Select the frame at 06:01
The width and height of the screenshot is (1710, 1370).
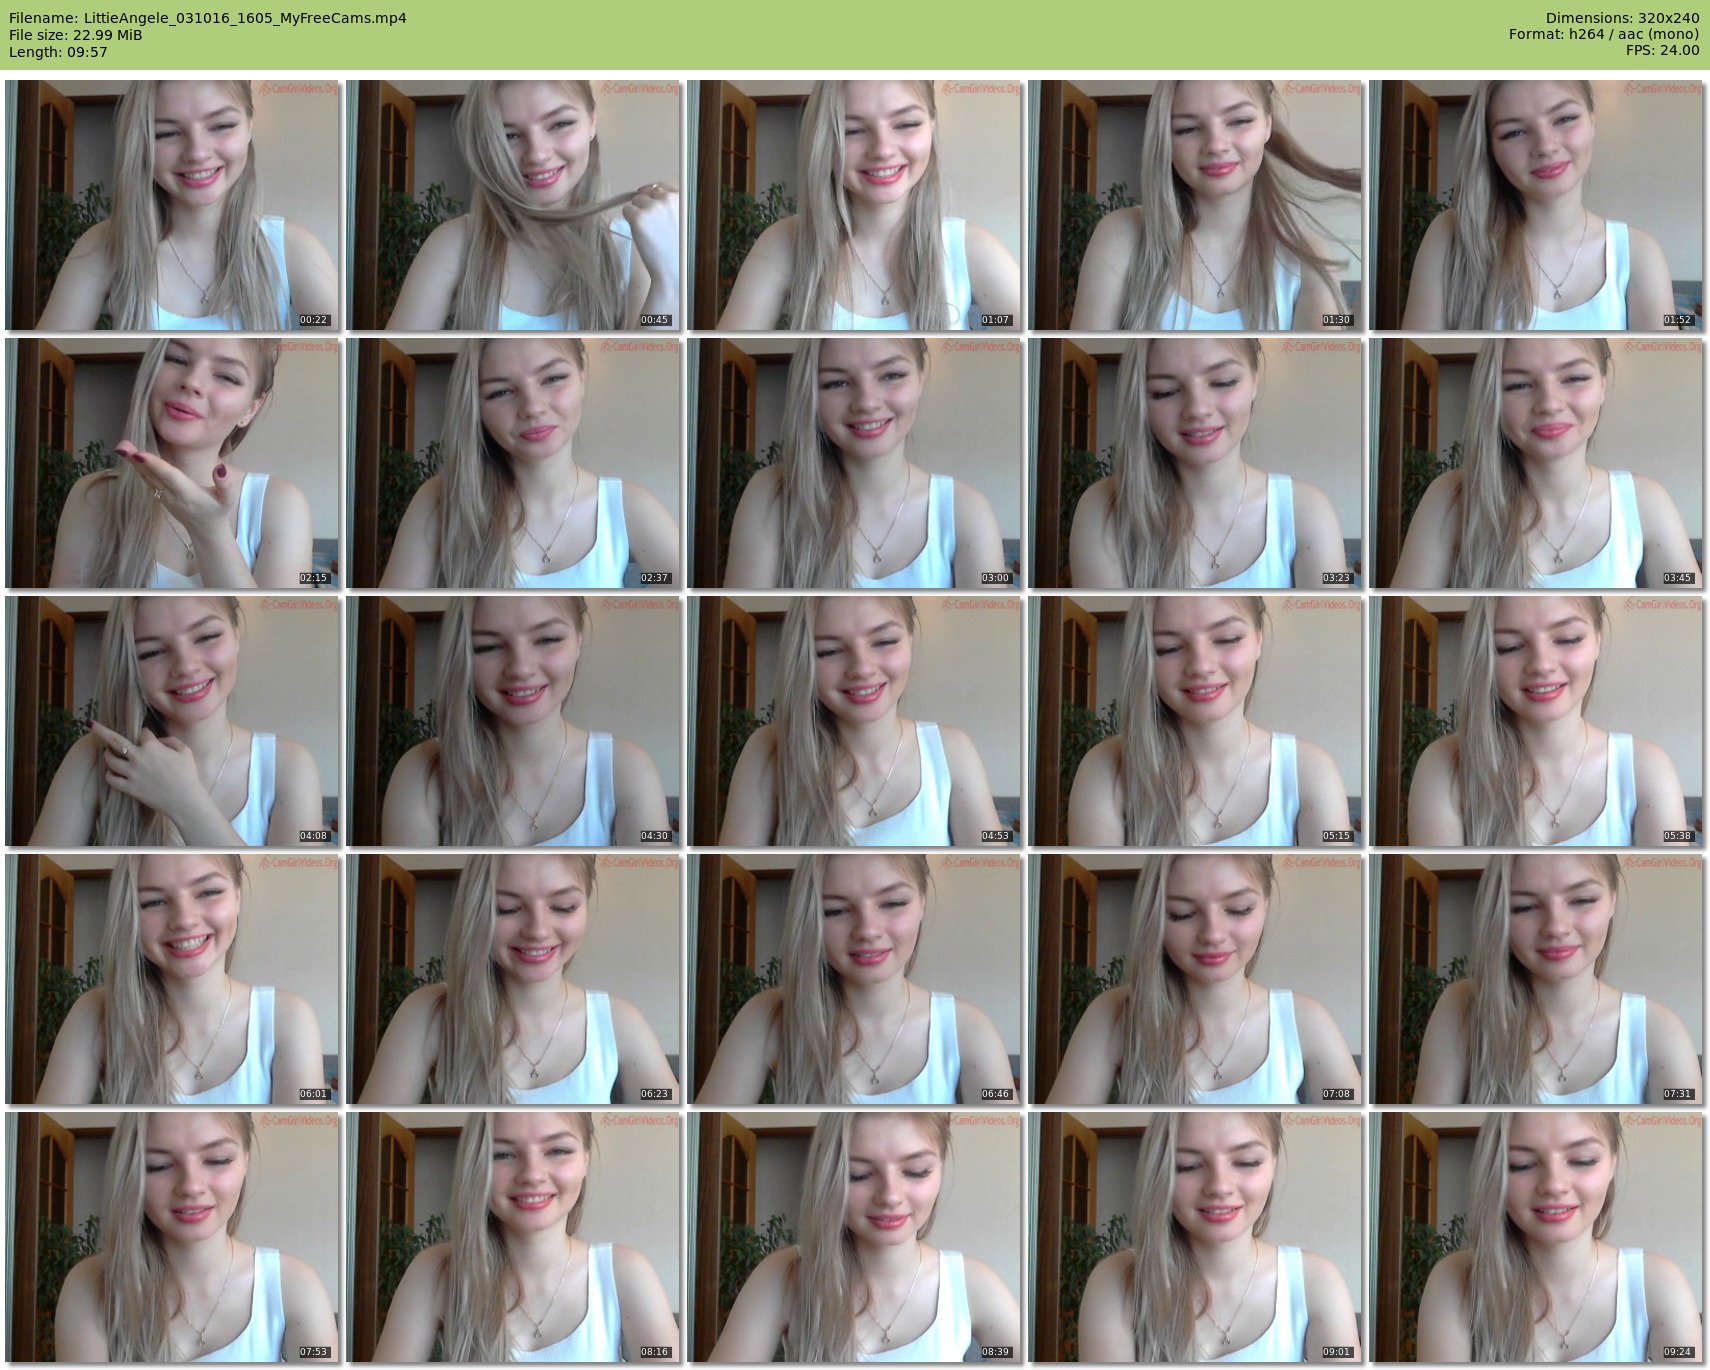pos(172,978)
